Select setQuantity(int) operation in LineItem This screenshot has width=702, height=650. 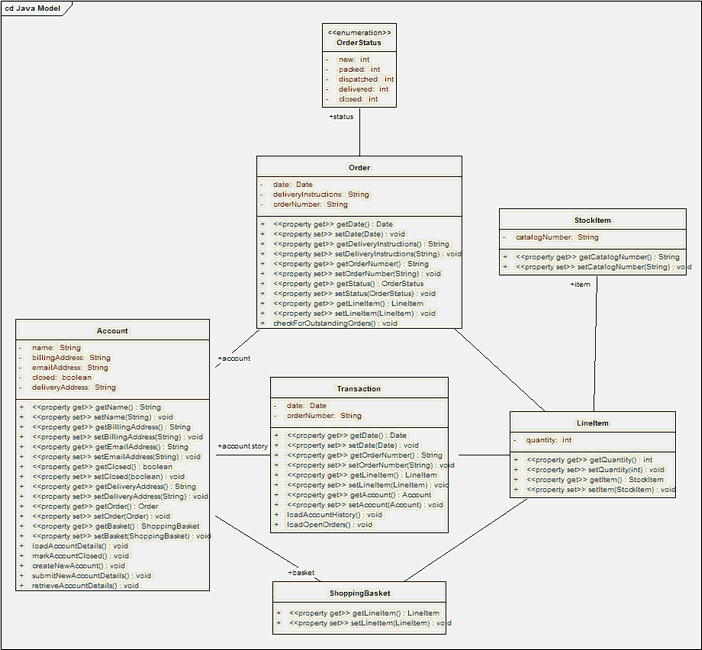(595, 470)
